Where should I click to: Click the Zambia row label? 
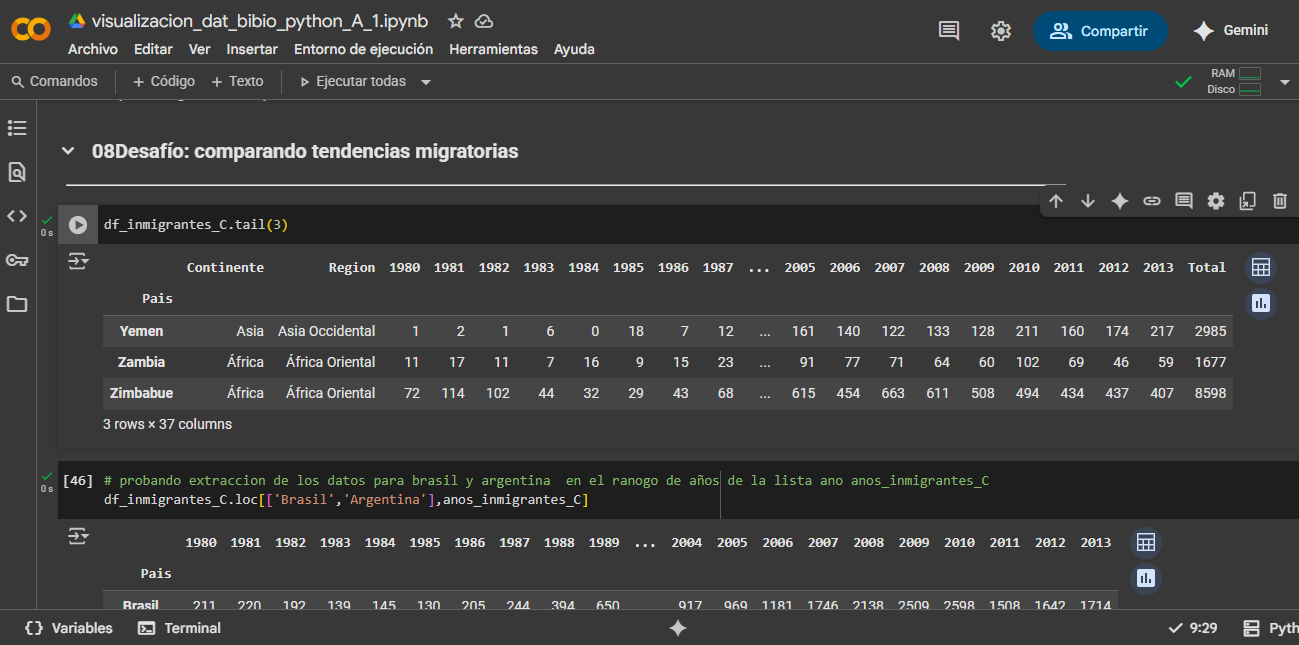tap(141, 362)
